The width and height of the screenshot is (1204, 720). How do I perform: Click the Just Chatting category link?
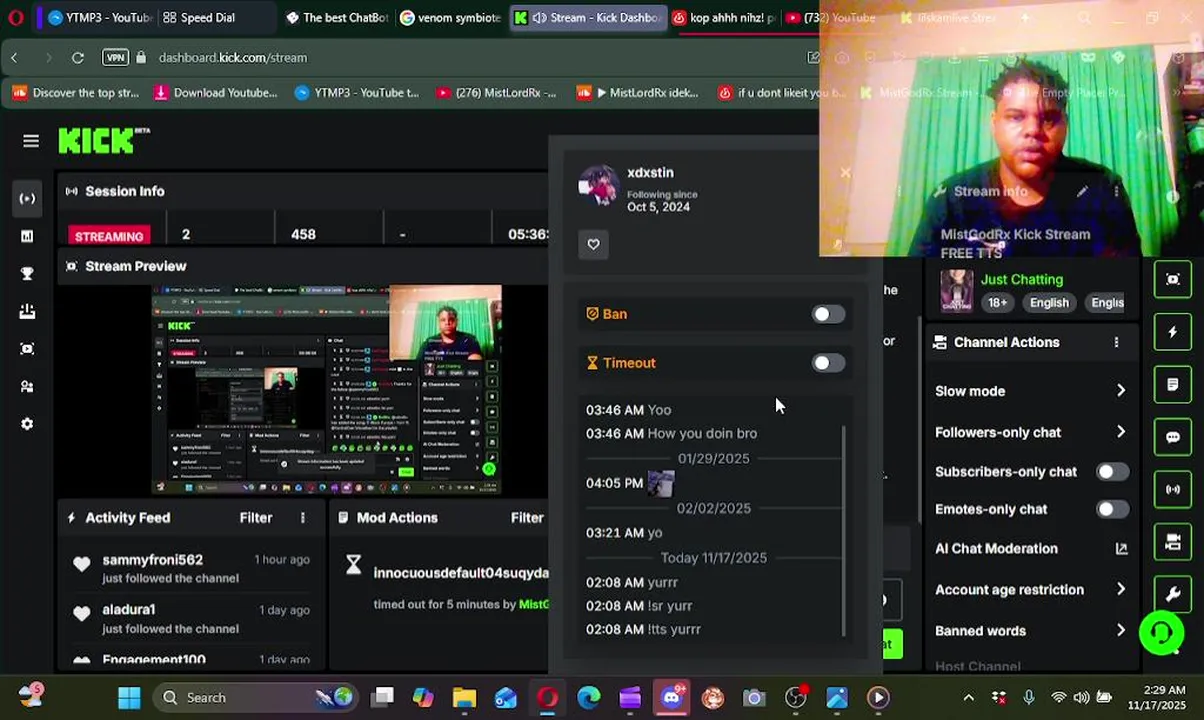click(x=1021, y=280)
